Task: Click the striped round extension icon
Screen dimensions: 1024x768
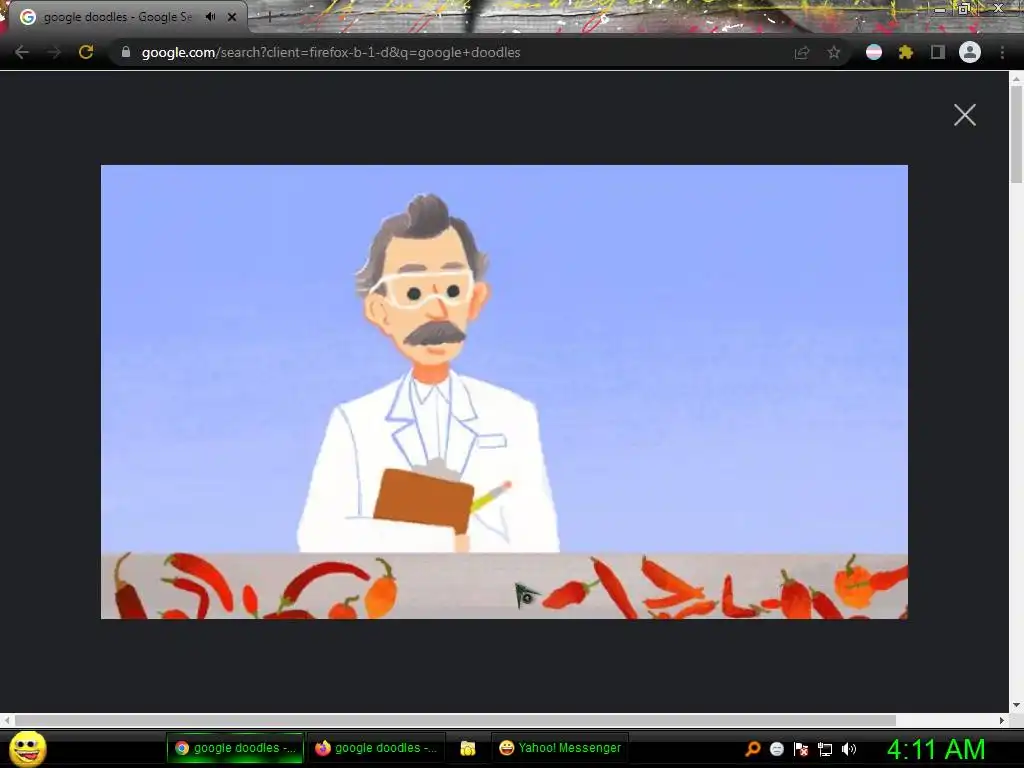Action: pyautogui.click(x=874, y=52)
